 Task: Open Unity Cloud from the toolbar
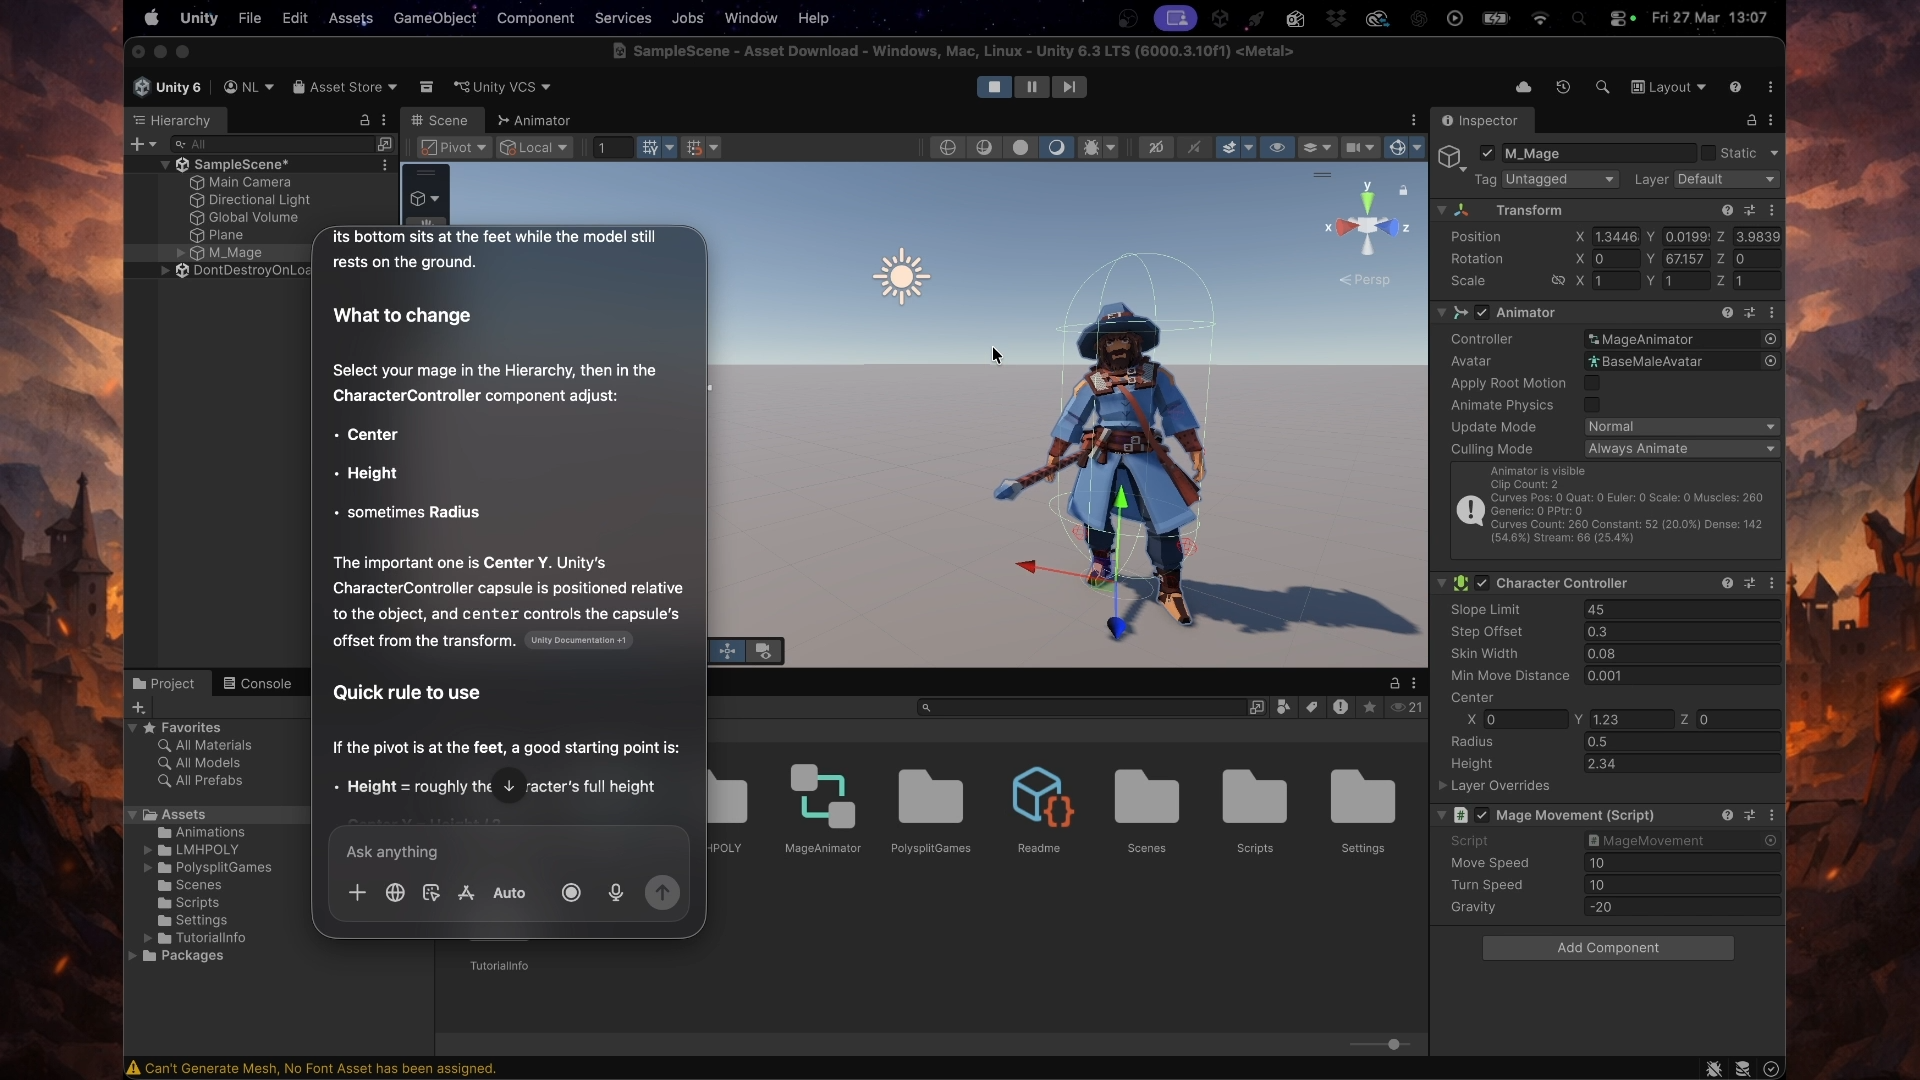tap(1523, 87)
